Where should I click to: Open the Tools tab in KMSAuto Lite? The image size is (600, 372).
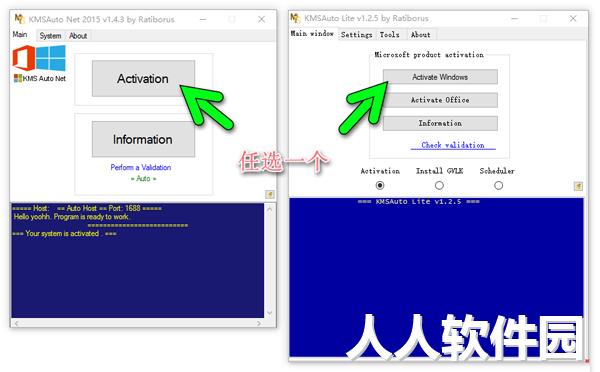click(x=390, y=34)
